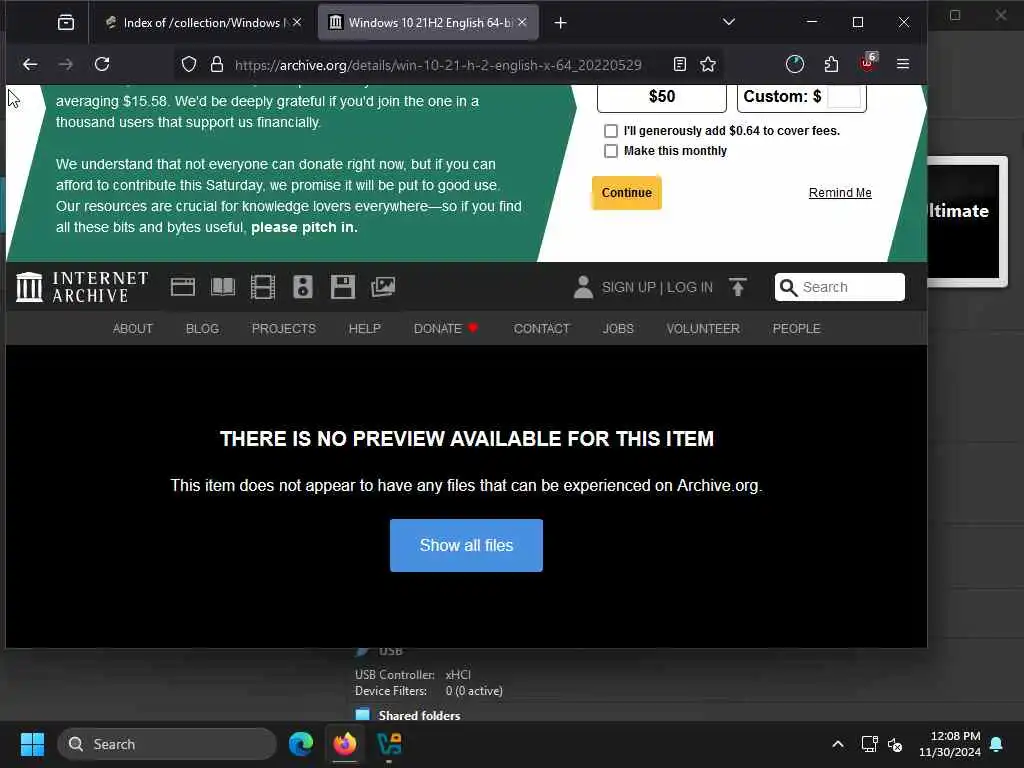Open the Texts book icon
Viewport: 1024px width, 768px height.
pos(223,287)
